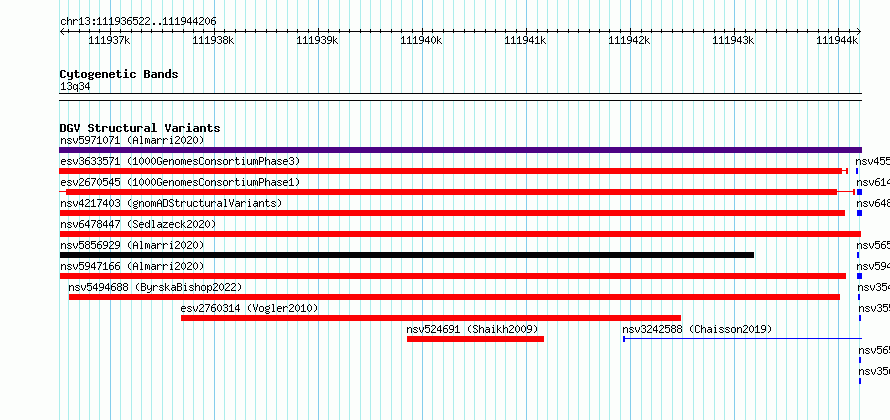
Task: Click the 111940k ruler position
Action: coord(421,40)
